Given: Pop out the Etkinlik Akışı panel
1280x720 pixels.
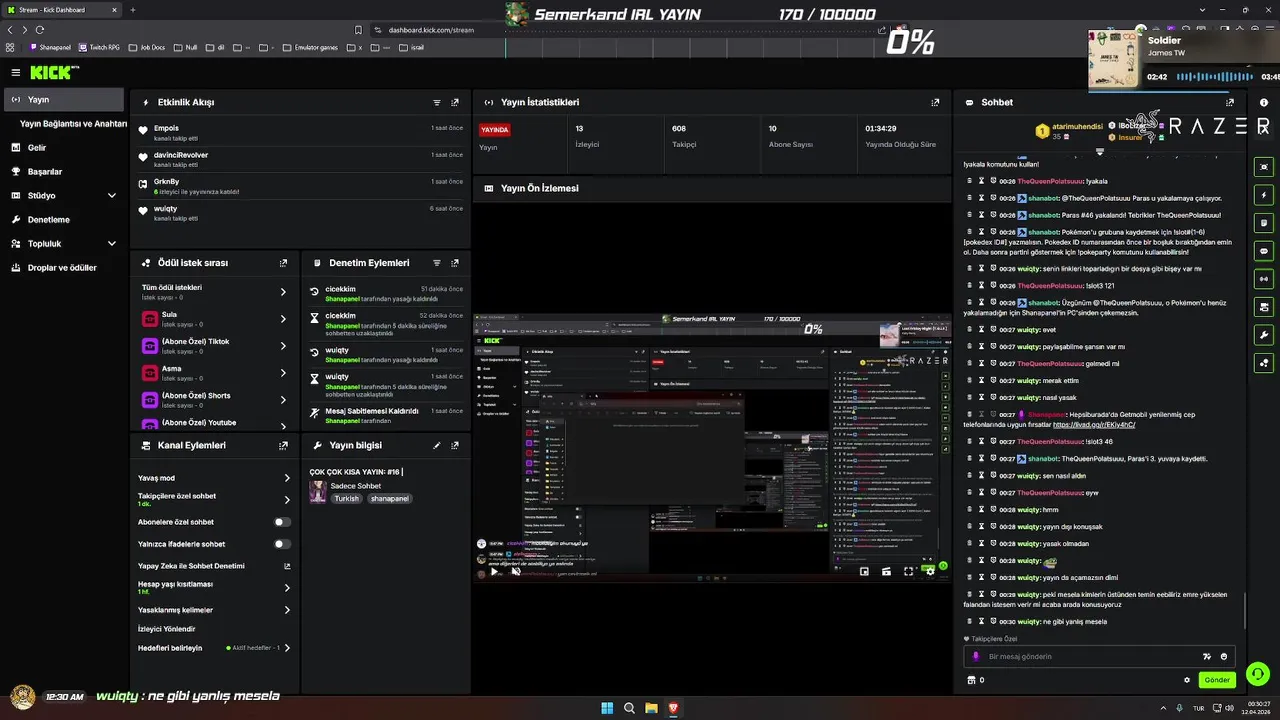Looking at the screenshot, I should (x=455, y=102).
